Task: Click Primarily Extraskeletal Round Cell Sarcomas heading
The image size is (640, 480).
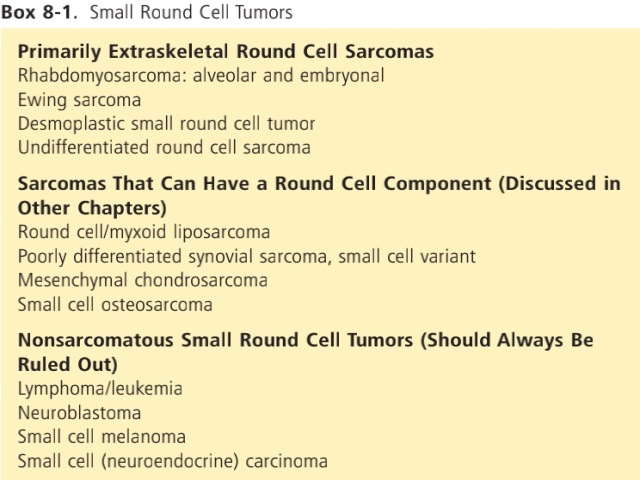Action: pyautogui.click(x=226, y=52)
